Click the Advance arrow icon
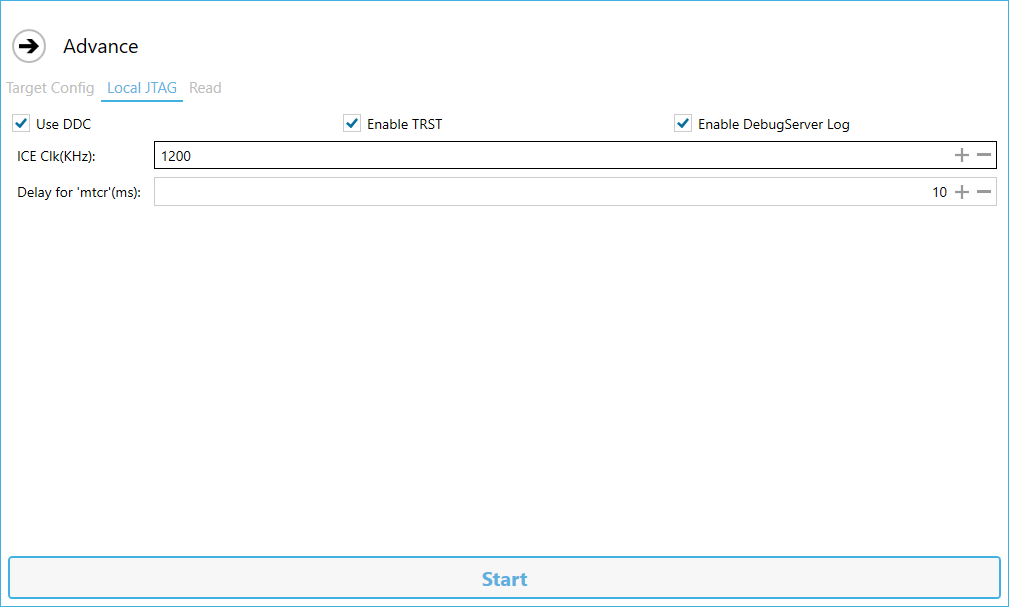Screen dimensions: 1009x607 point(29,46)
